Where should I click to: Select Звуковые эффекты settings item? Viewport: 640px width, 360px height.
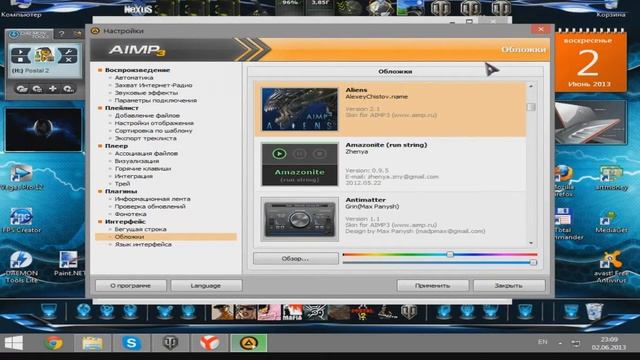pos(146,93)
